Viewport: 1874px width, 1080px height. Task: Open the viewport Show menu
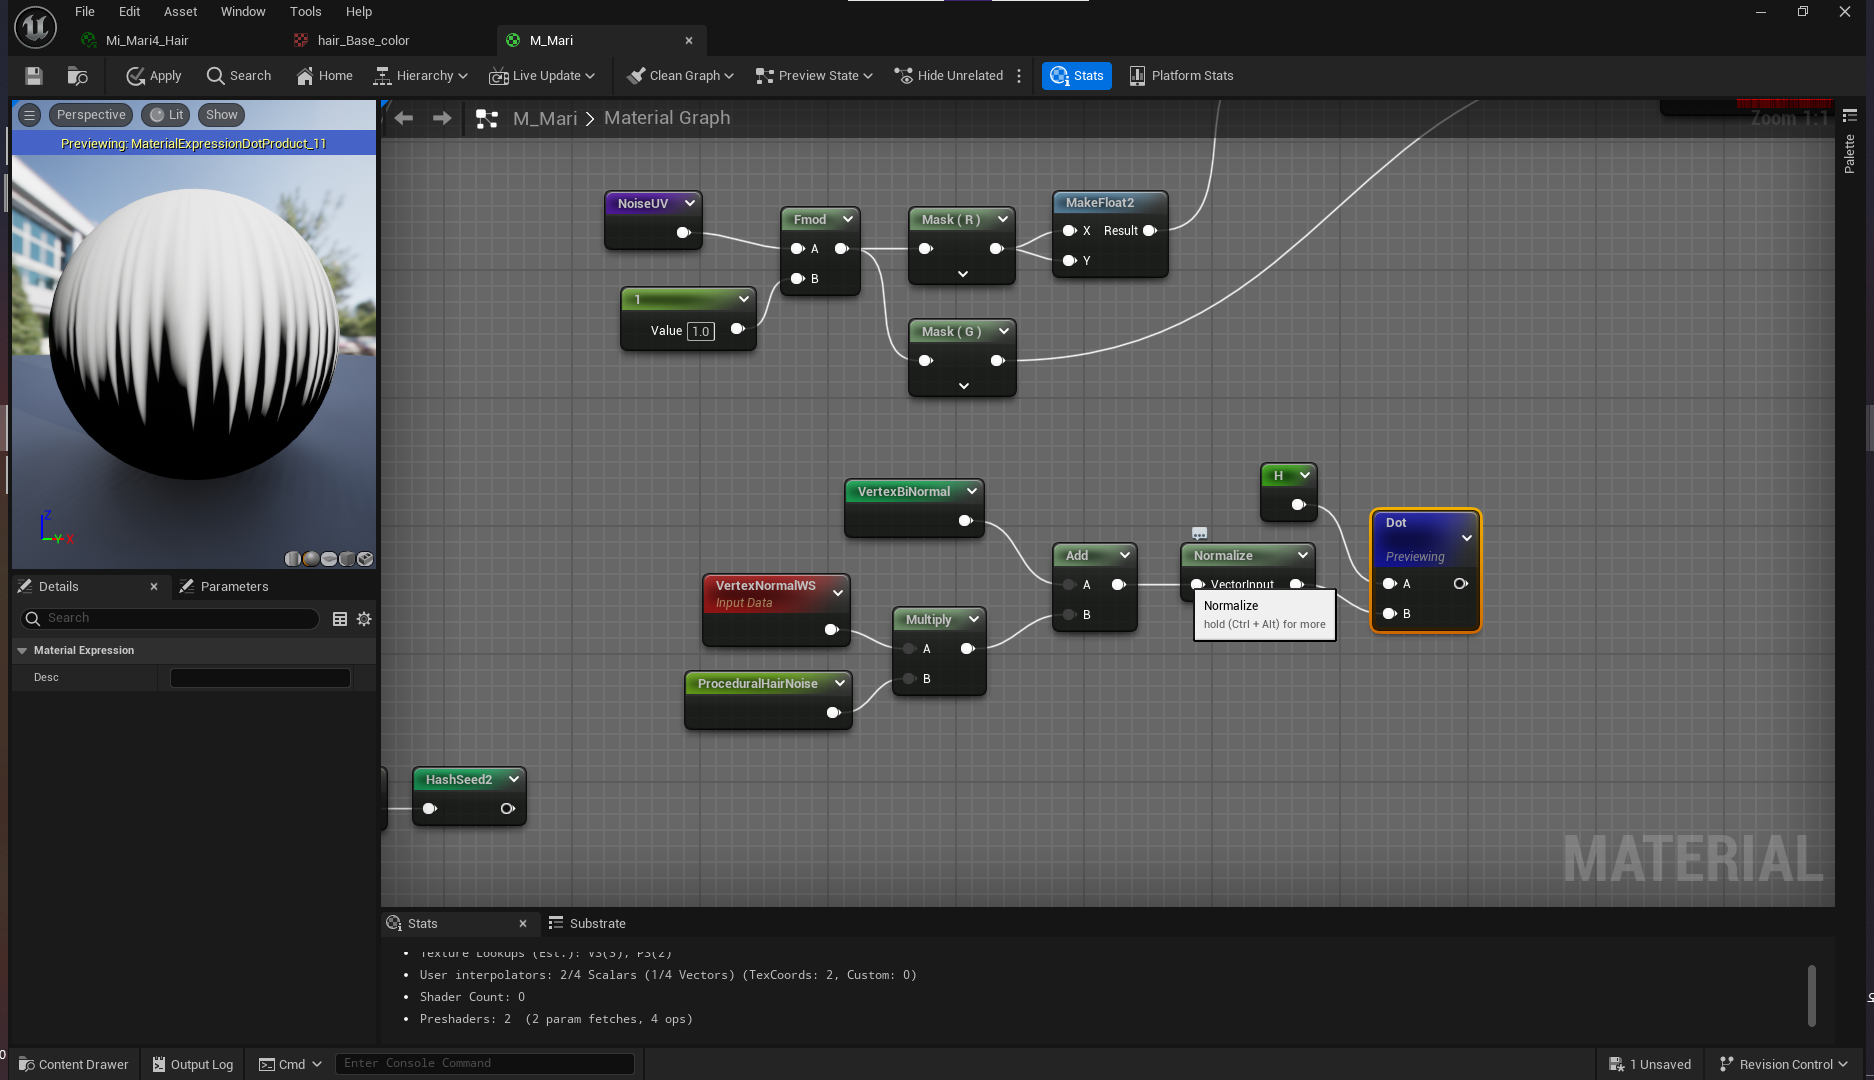click(x=221, y=115)
